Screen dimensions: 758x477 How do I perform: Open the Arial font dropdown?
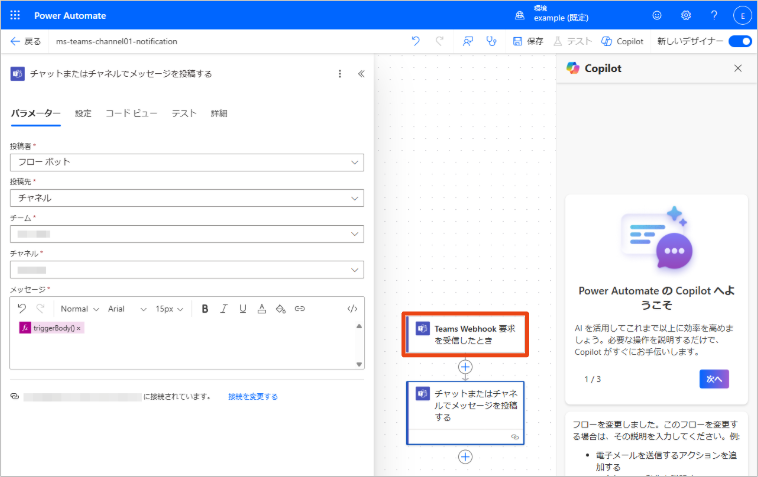click(x=127, y=309)
